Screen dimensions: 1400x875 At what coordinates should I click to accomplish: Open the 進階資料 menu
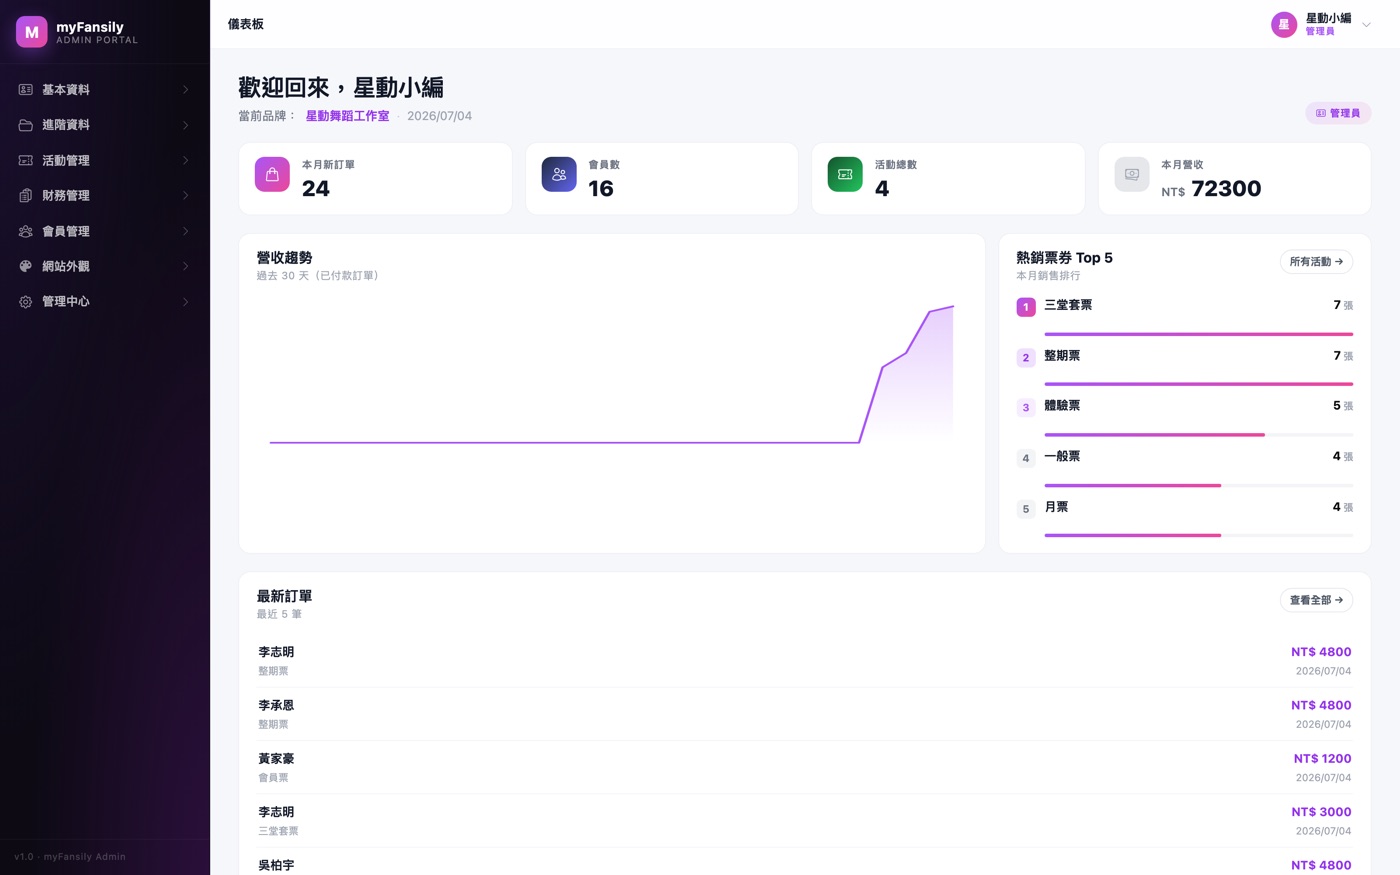[105, 125]
